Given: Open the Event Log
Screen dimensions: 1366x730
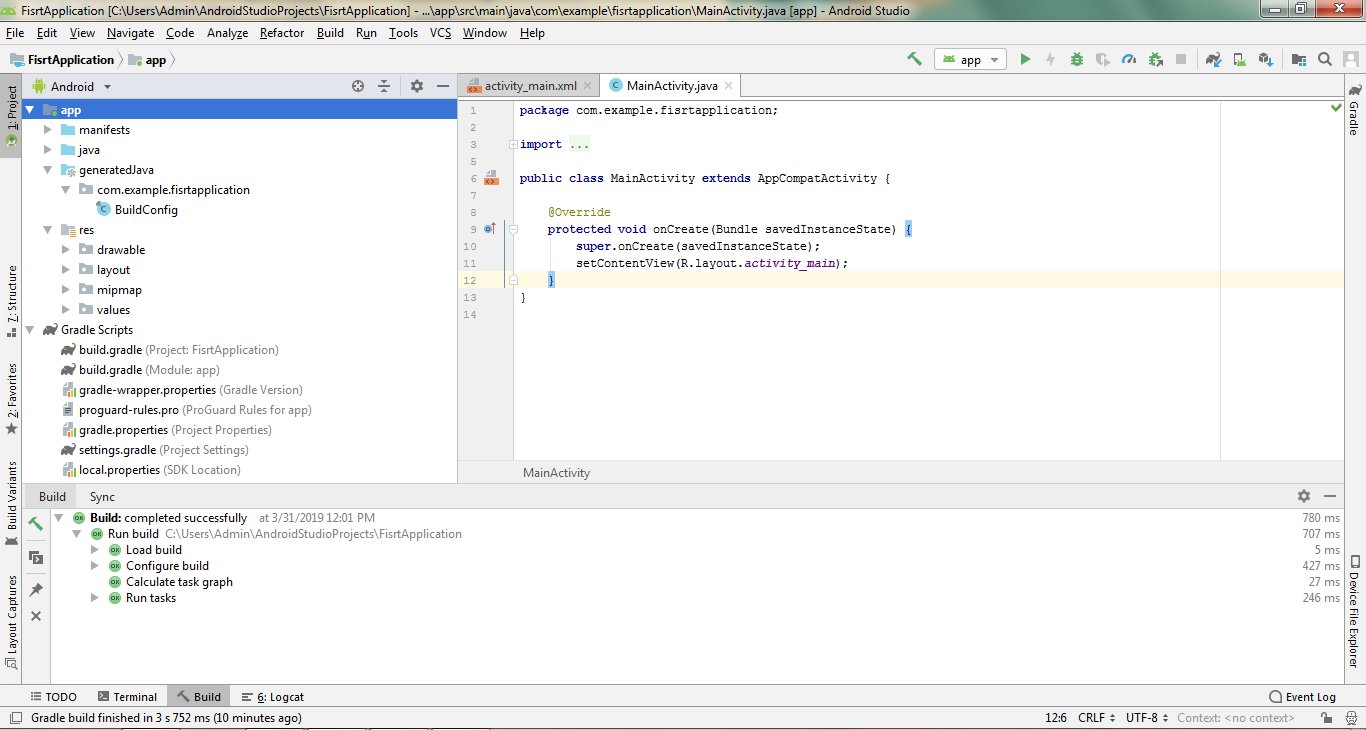Looking at the screenshot, I should coord(1302,697).
